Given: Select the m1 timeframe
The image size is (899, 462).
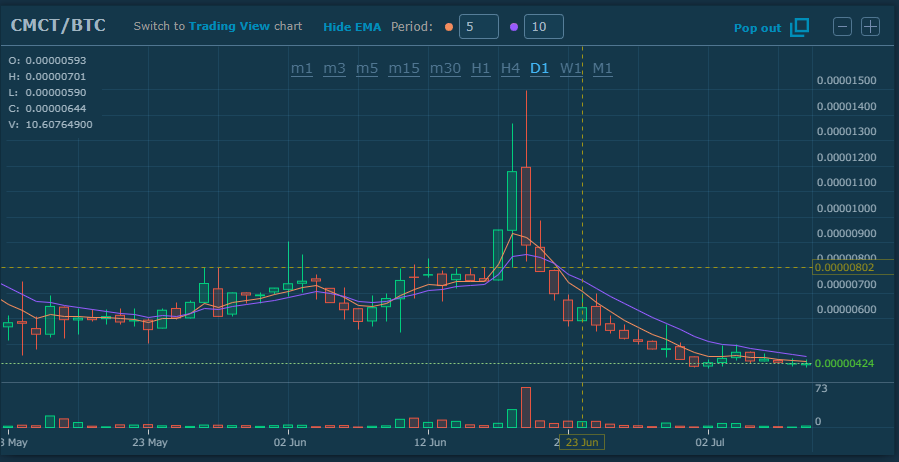Looking at the screenshot, I should 302,68.
